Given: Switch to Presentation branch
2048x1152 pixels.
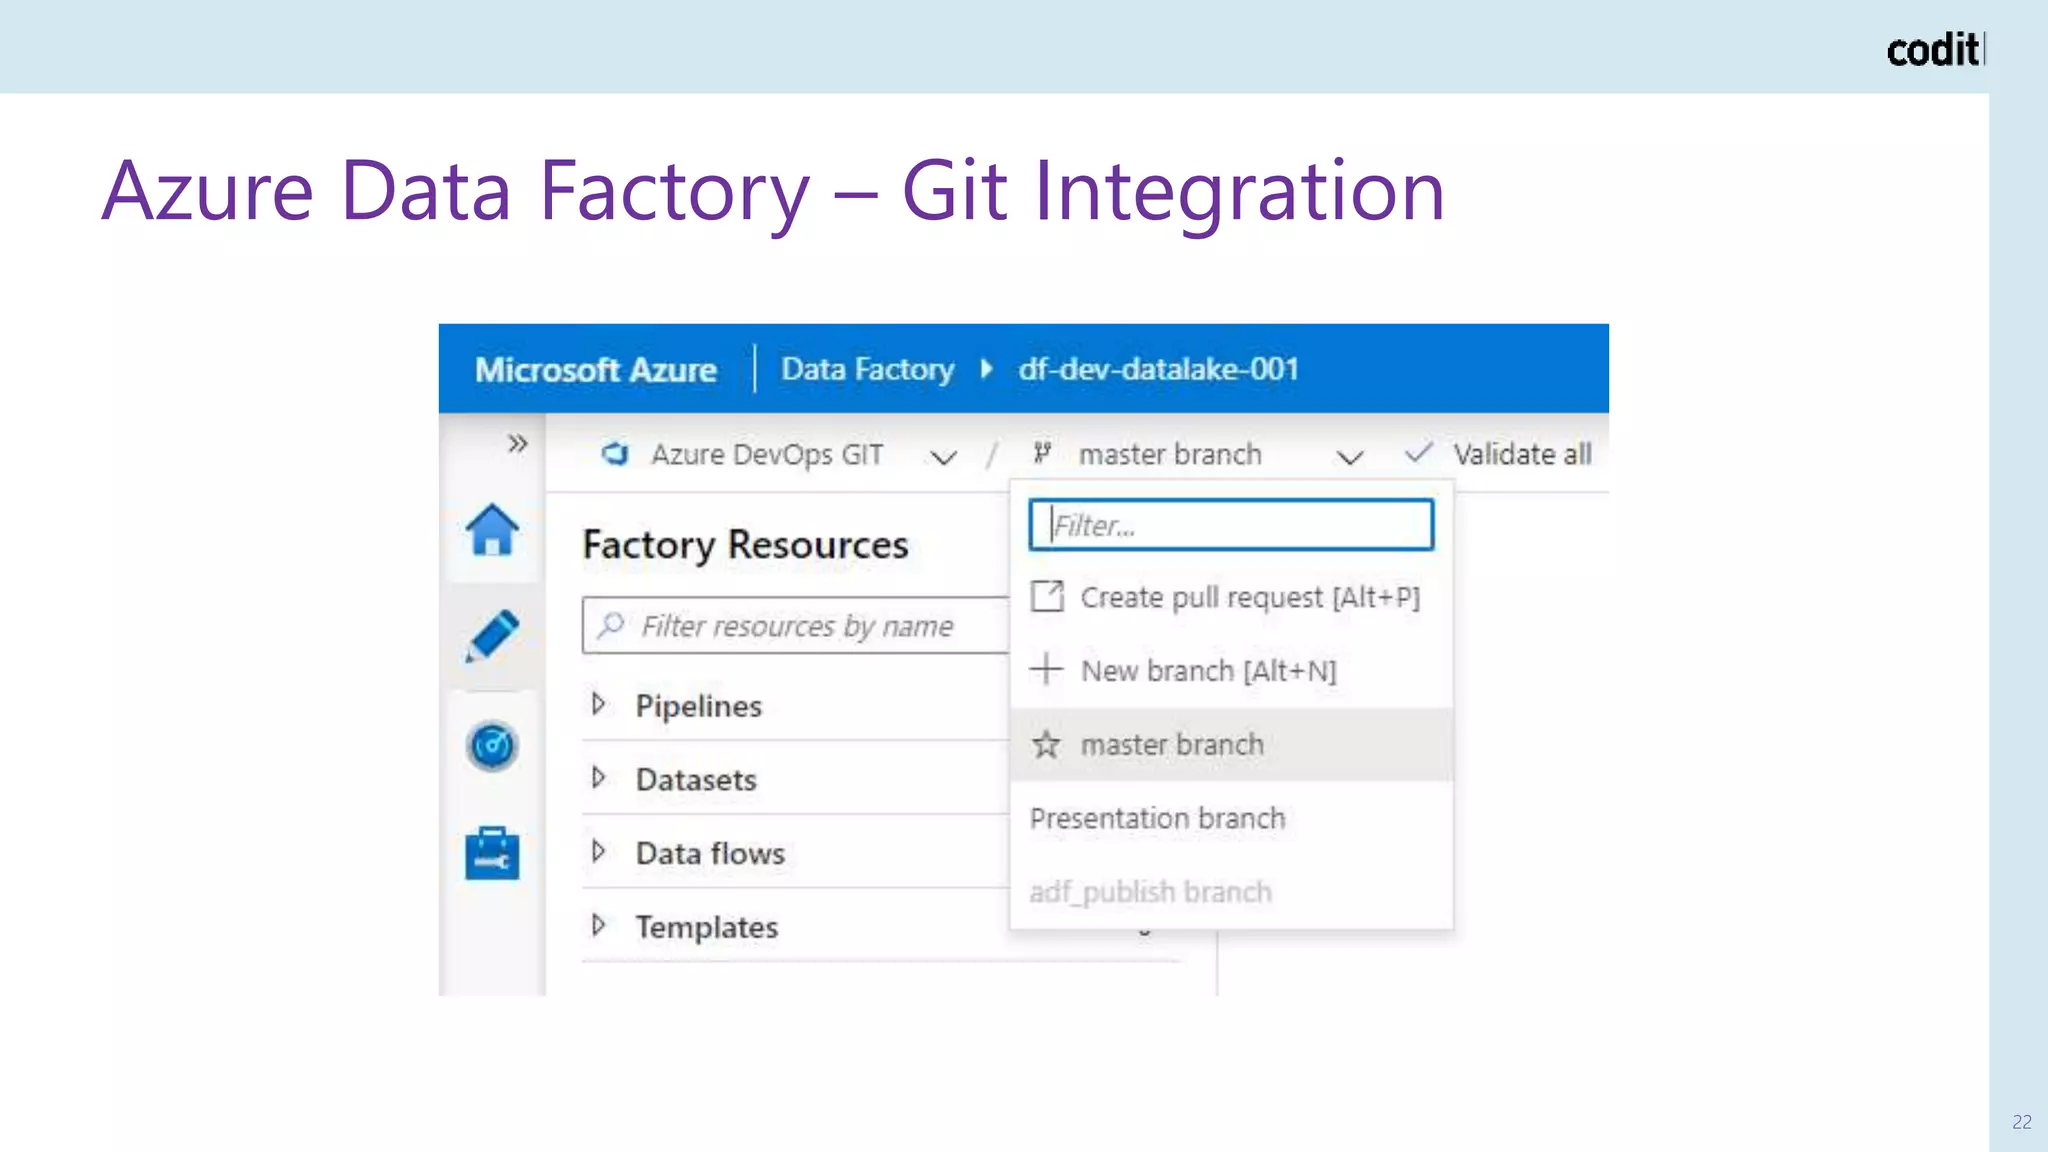Looking at the screenshot, I should pos(1231,818).
